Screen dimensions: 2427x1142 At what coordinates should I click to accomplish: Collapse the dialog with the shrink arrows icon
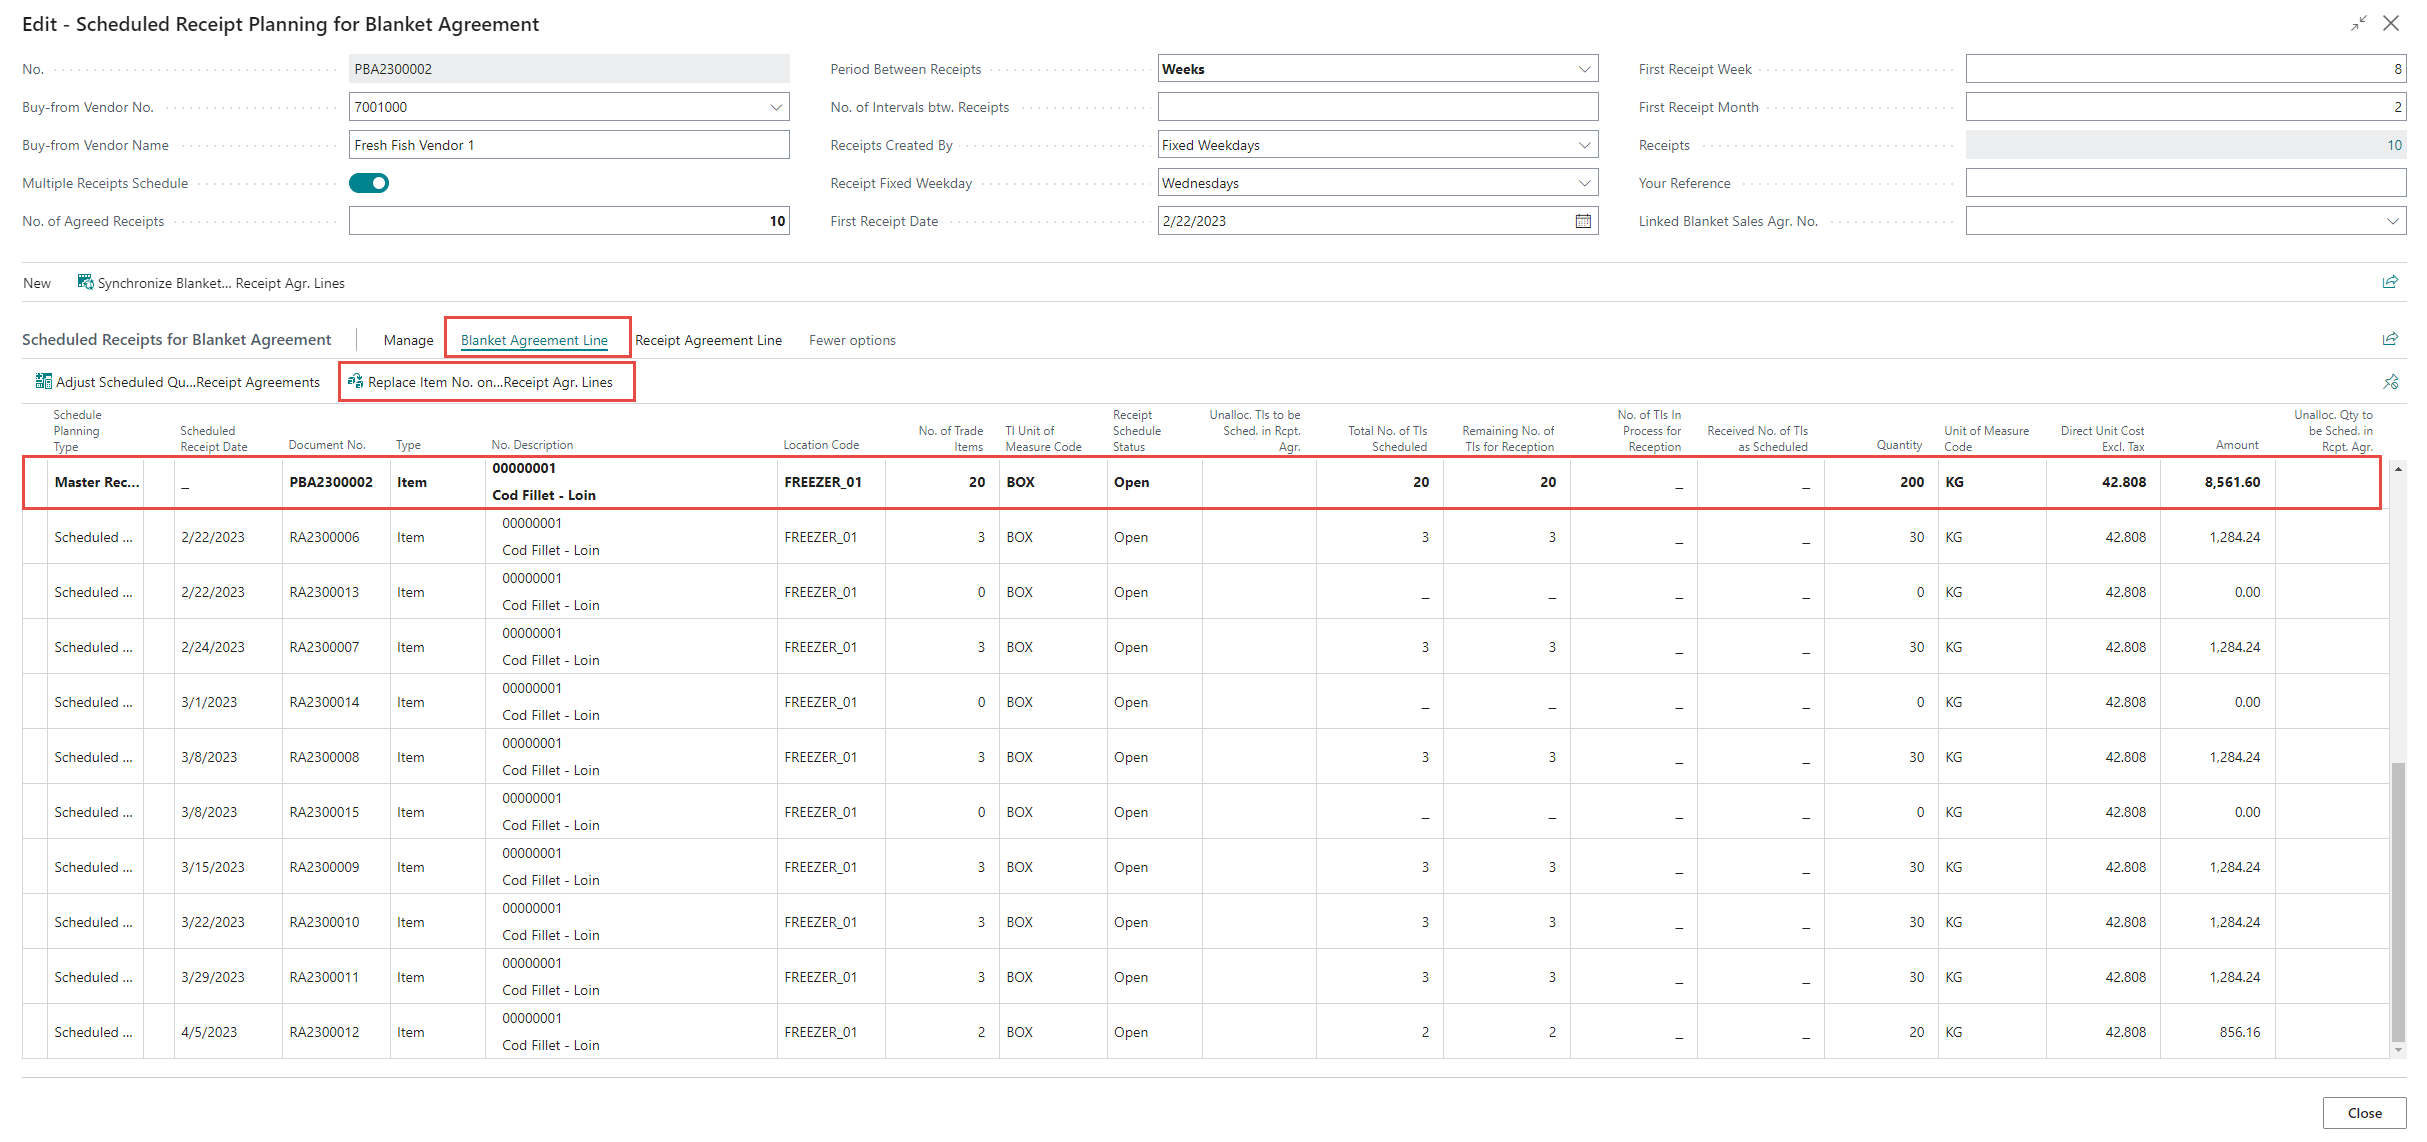click(x=2358, y=23)
